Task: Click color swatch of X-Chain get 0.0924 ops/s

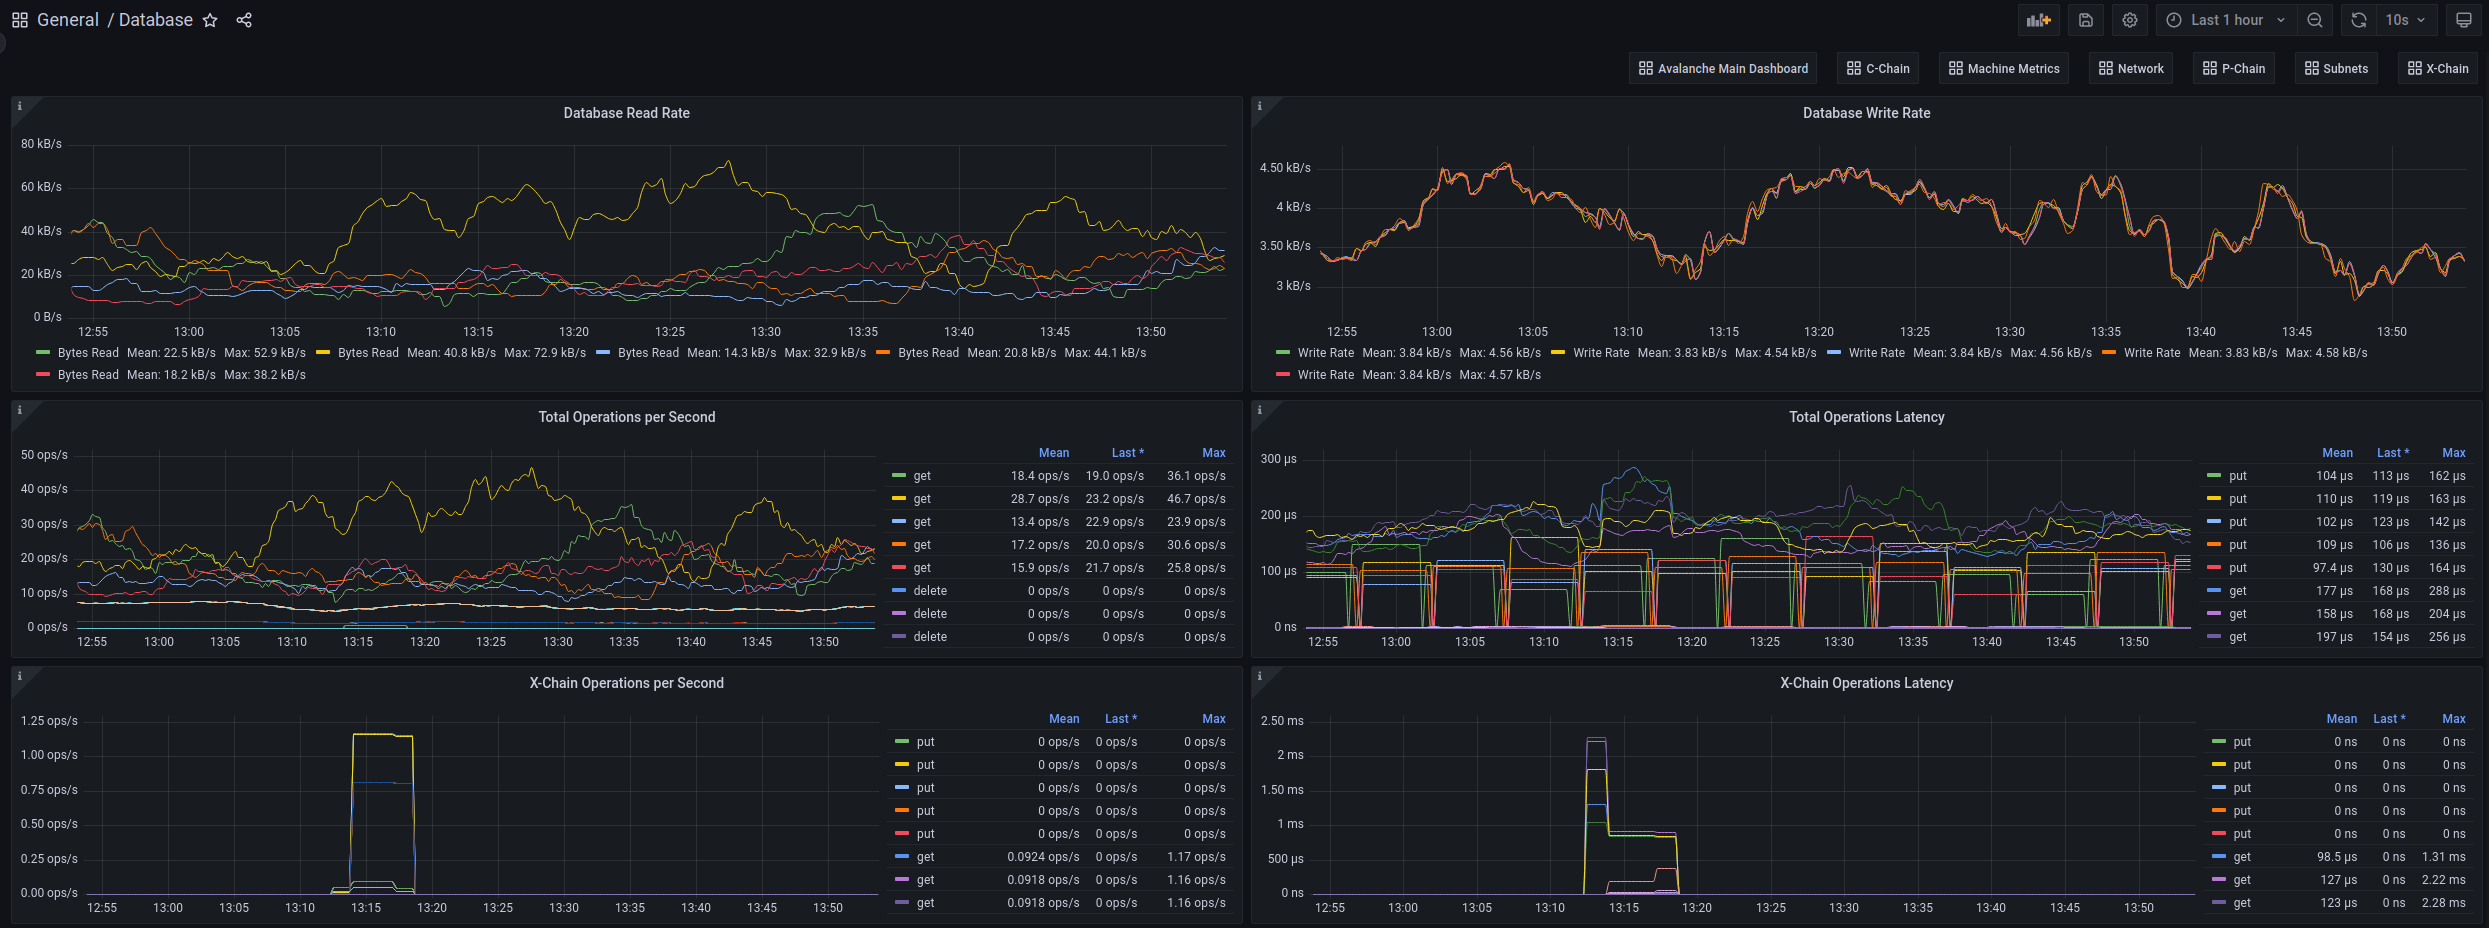Action: pyautogui.click(x=902, y=857)
